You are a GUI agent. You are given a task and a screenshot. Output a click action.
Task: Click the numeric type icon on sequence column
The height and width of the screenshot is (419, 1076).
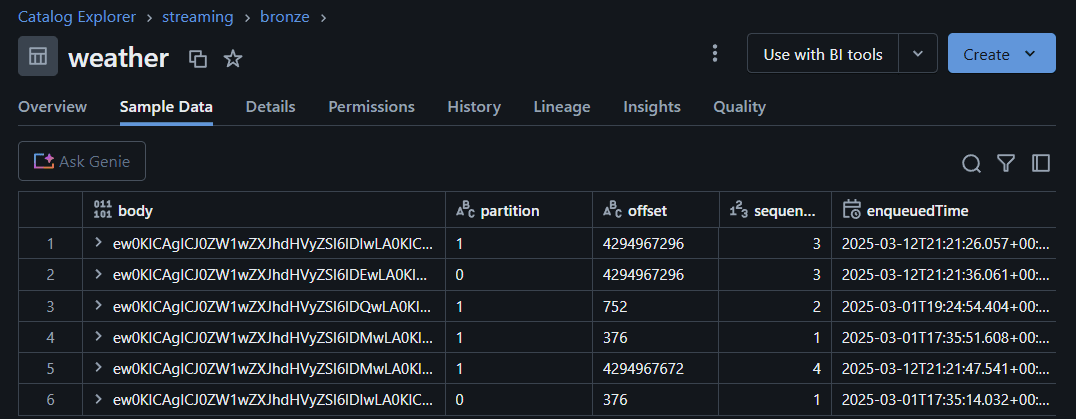click(739, 211)
